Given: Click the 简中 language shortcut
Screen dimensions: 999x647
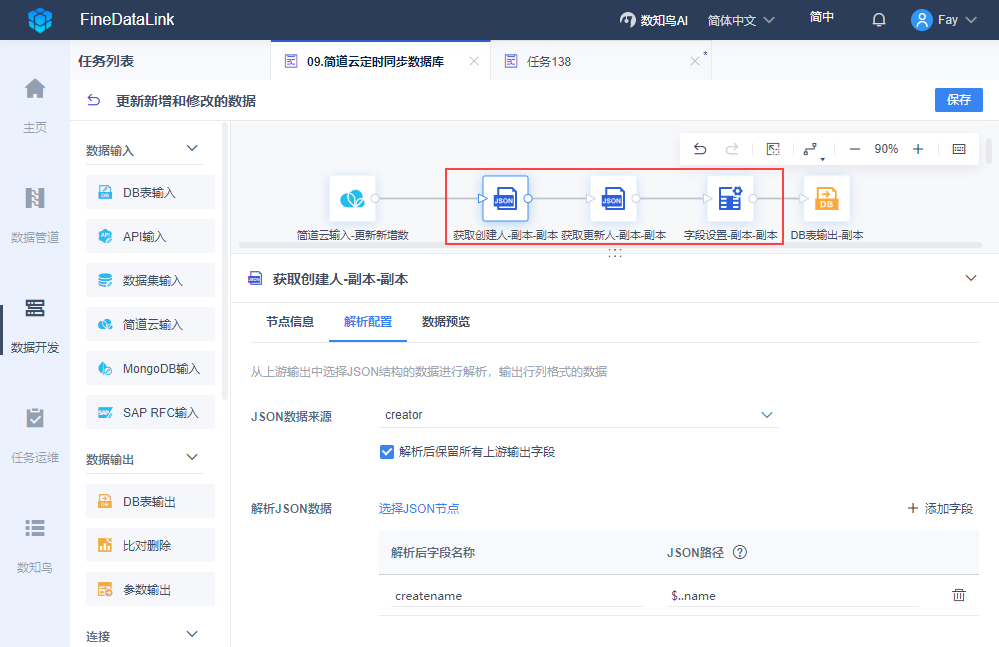Looking at the screenshot, I should (822, 17).
